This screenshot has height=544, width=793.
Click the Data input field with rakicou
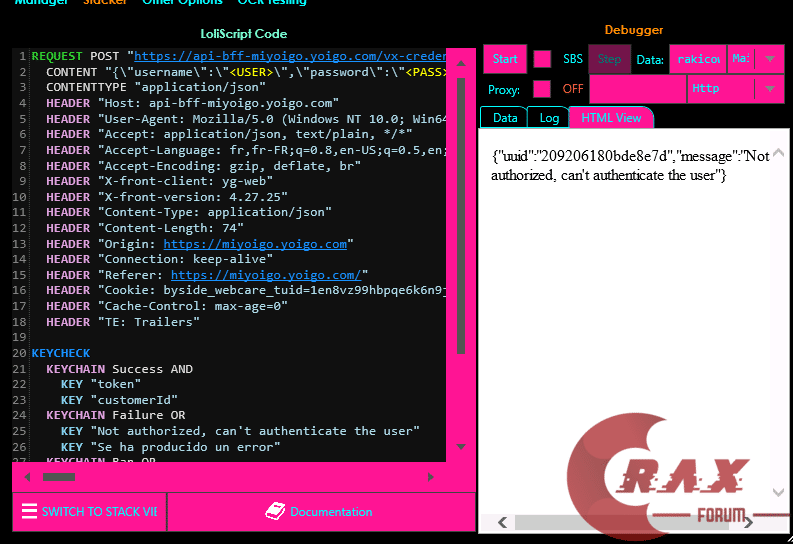[x=698, y=59]
